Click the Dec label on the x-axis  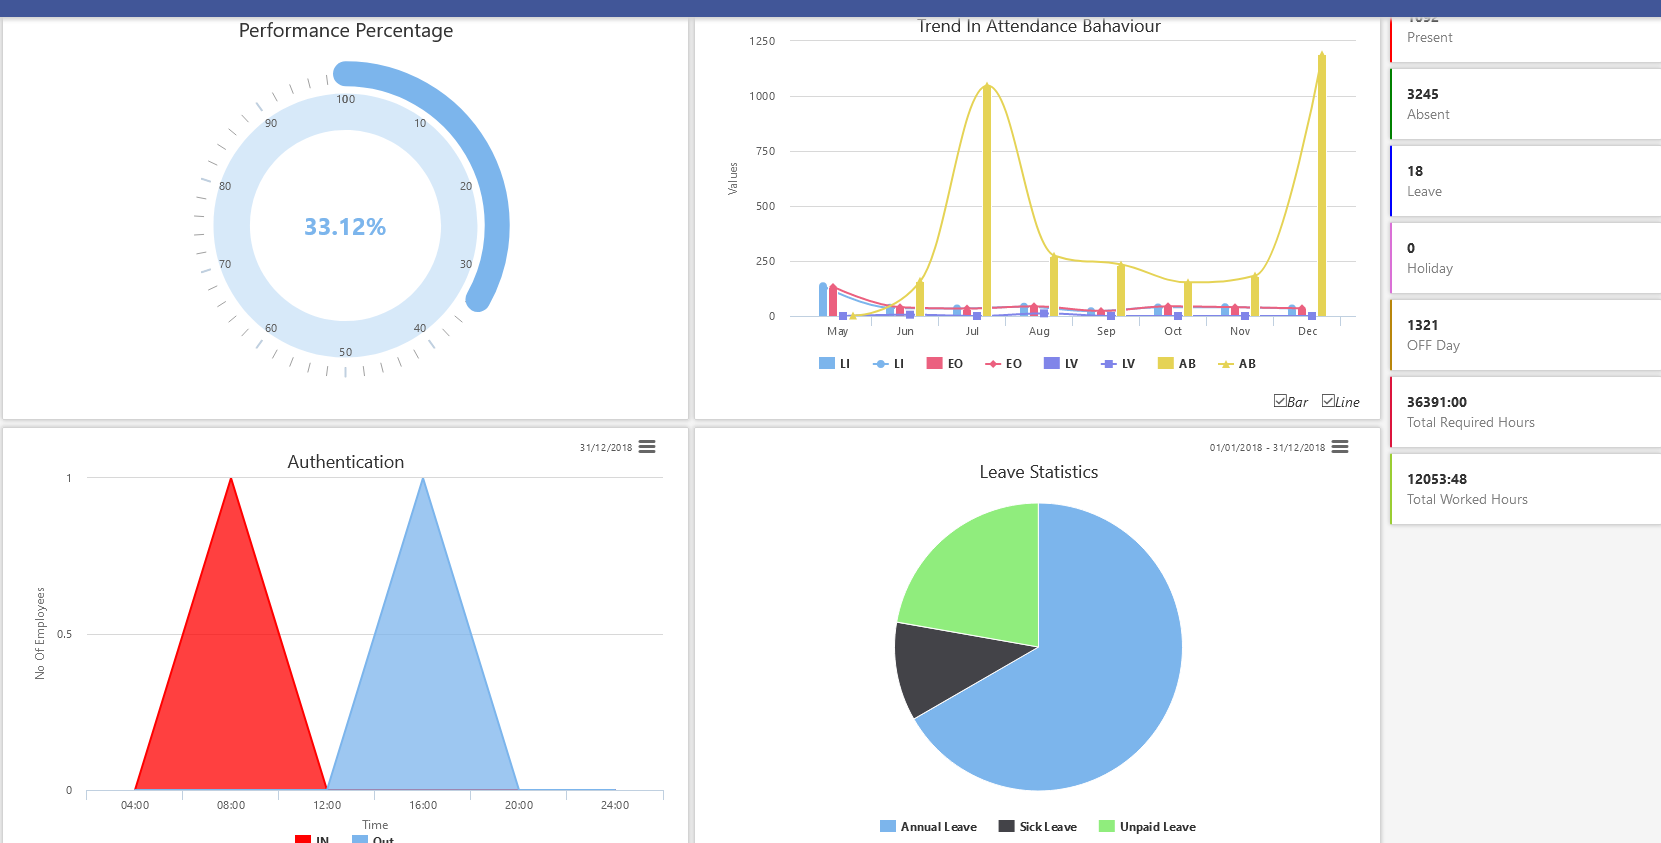(1308, 331)
